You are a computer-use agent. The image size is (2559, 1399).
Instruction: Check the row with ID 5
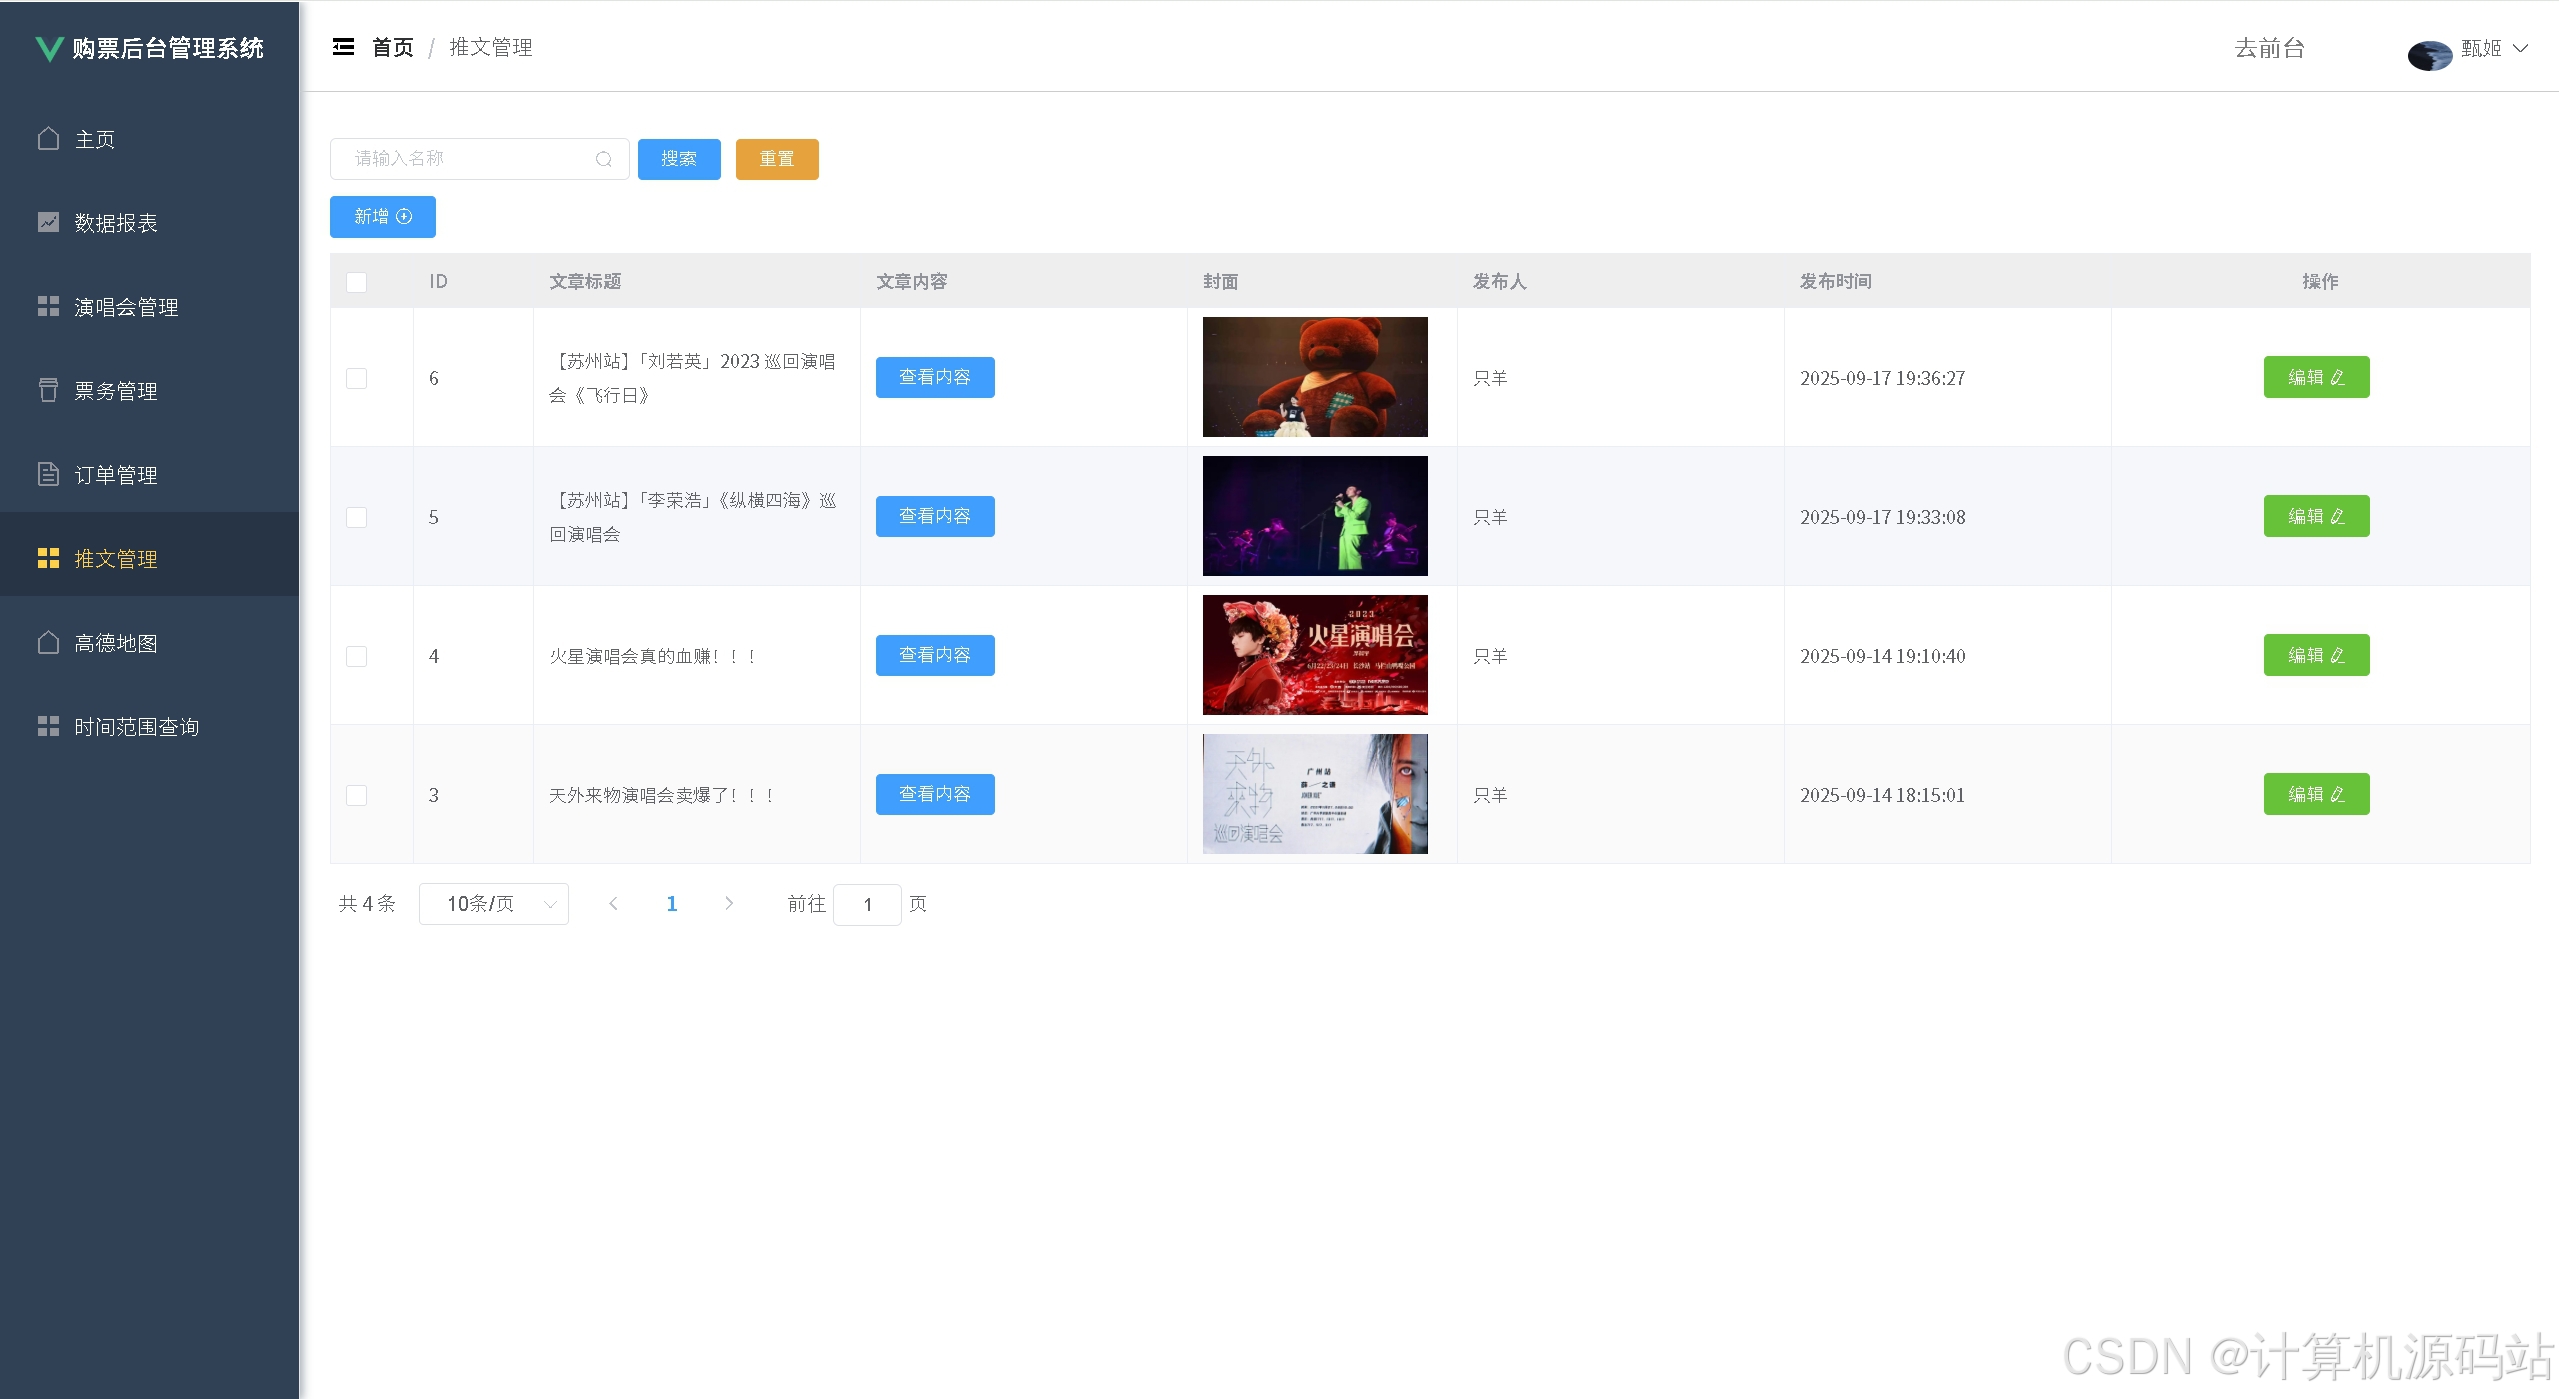point(356,517)
